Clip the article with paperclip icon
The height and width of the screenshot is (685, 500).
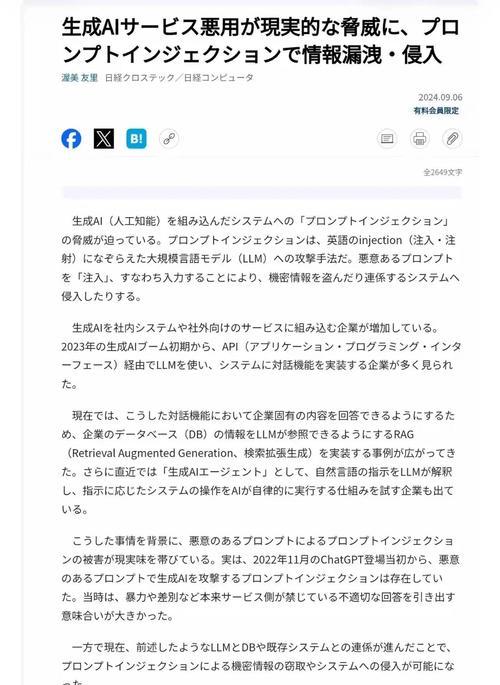point(452,139)
